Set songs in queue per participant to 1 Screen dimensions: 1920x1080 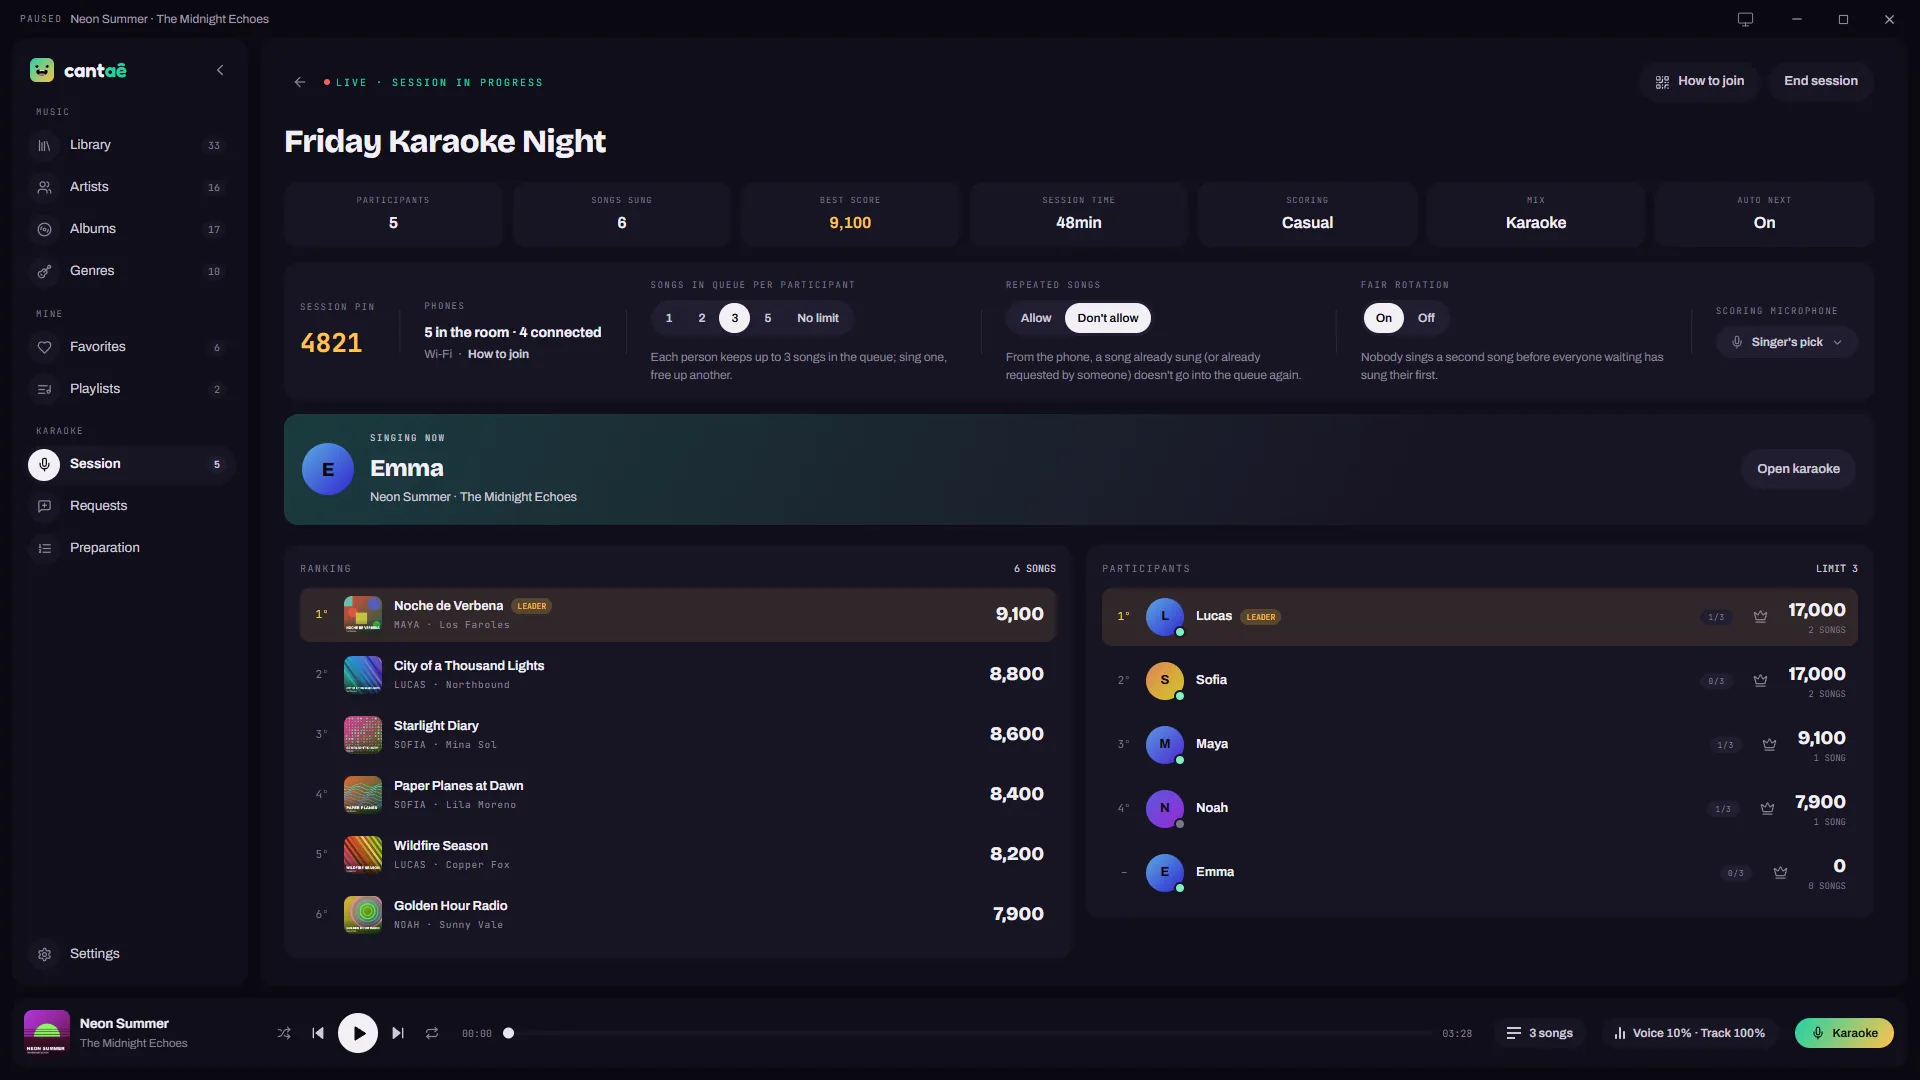[669, 318]
